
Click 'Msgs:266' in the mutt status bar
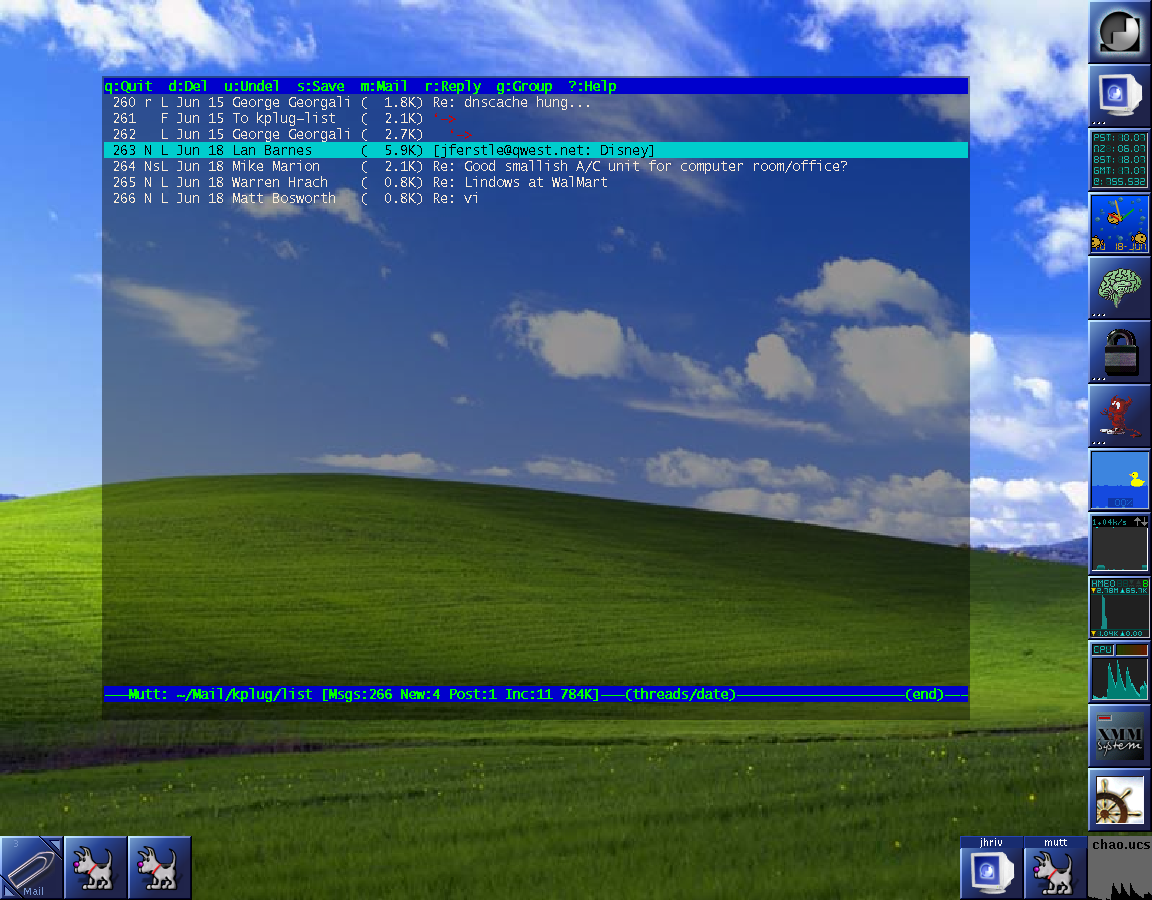pos(360,694)
